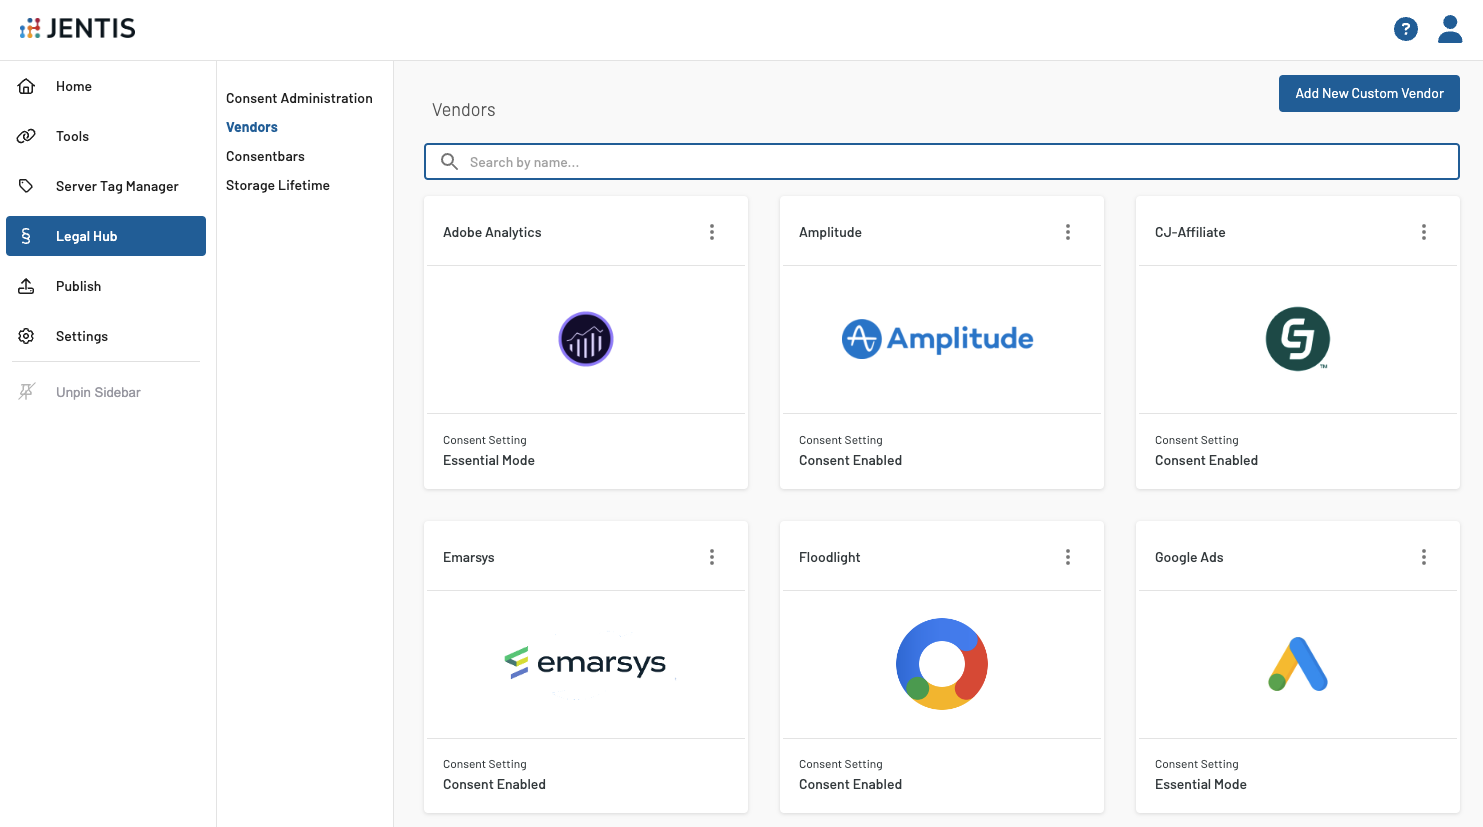The height and width of the screenshot is (827, 1483).
Task: Click the Floodlight card title
Action: (x=830, y=557)
